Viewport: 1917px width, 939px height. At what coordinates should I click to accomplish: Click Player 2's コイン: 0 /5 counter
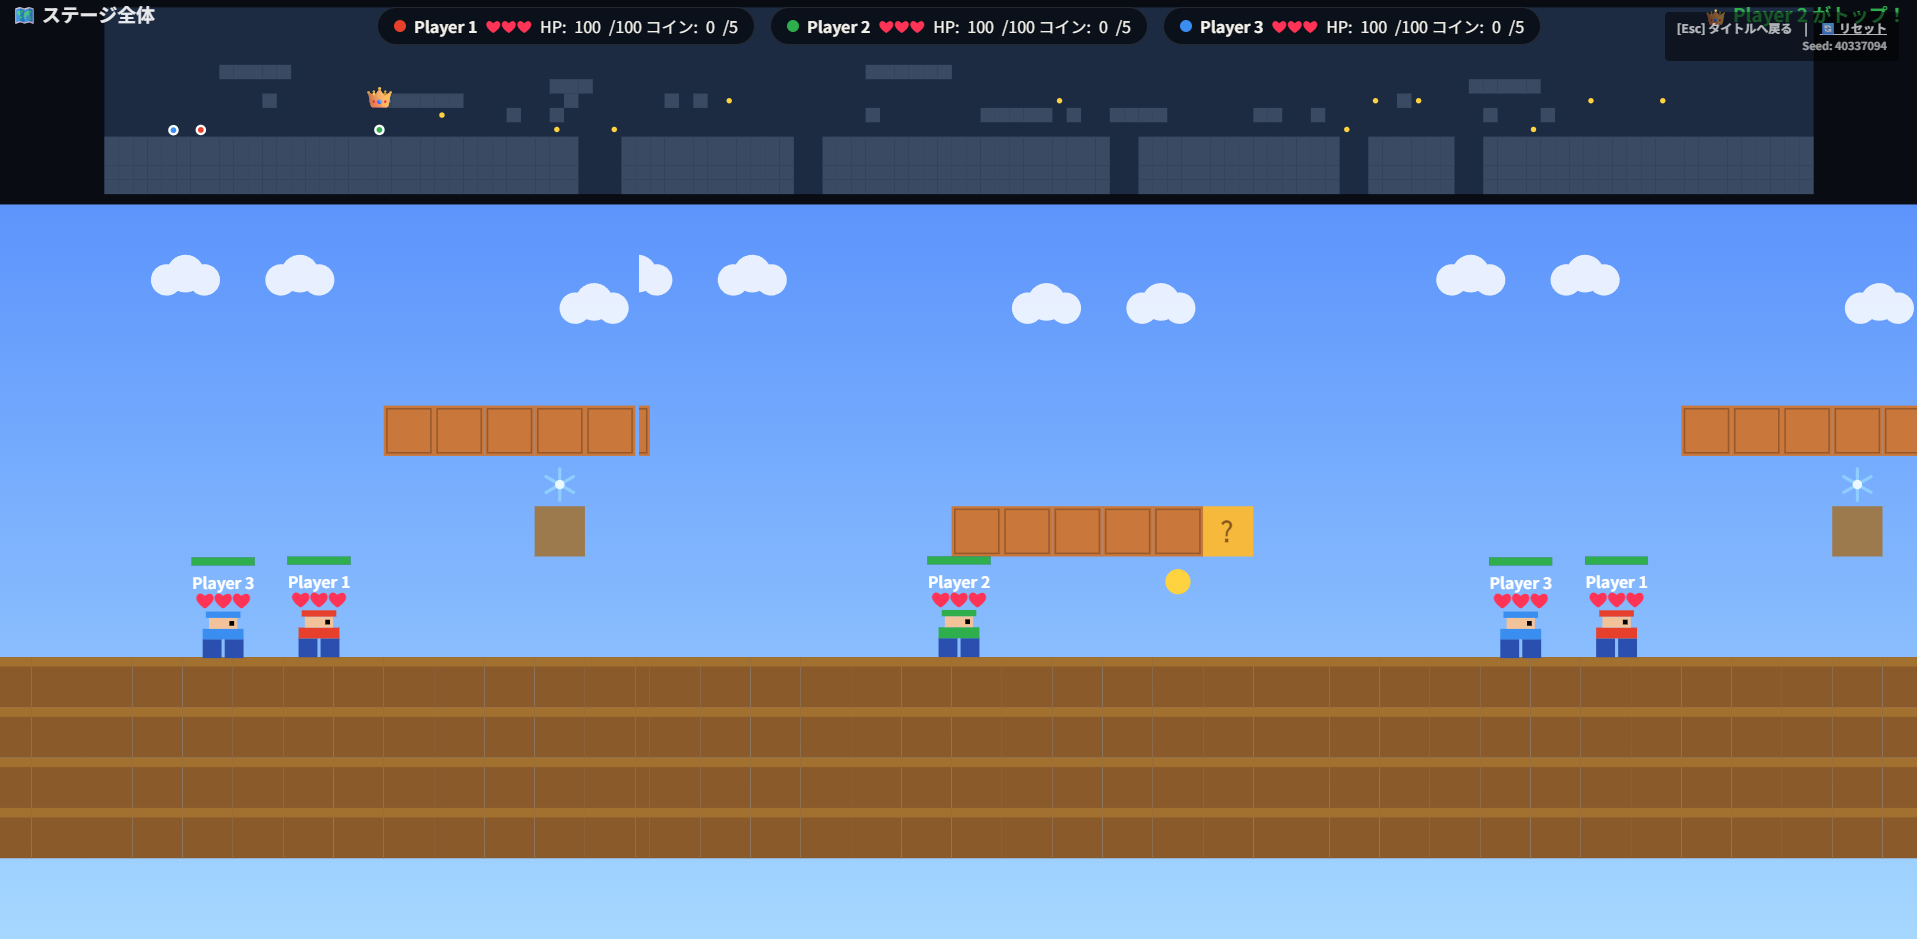pyautogui.click(x=1085, y=27)
